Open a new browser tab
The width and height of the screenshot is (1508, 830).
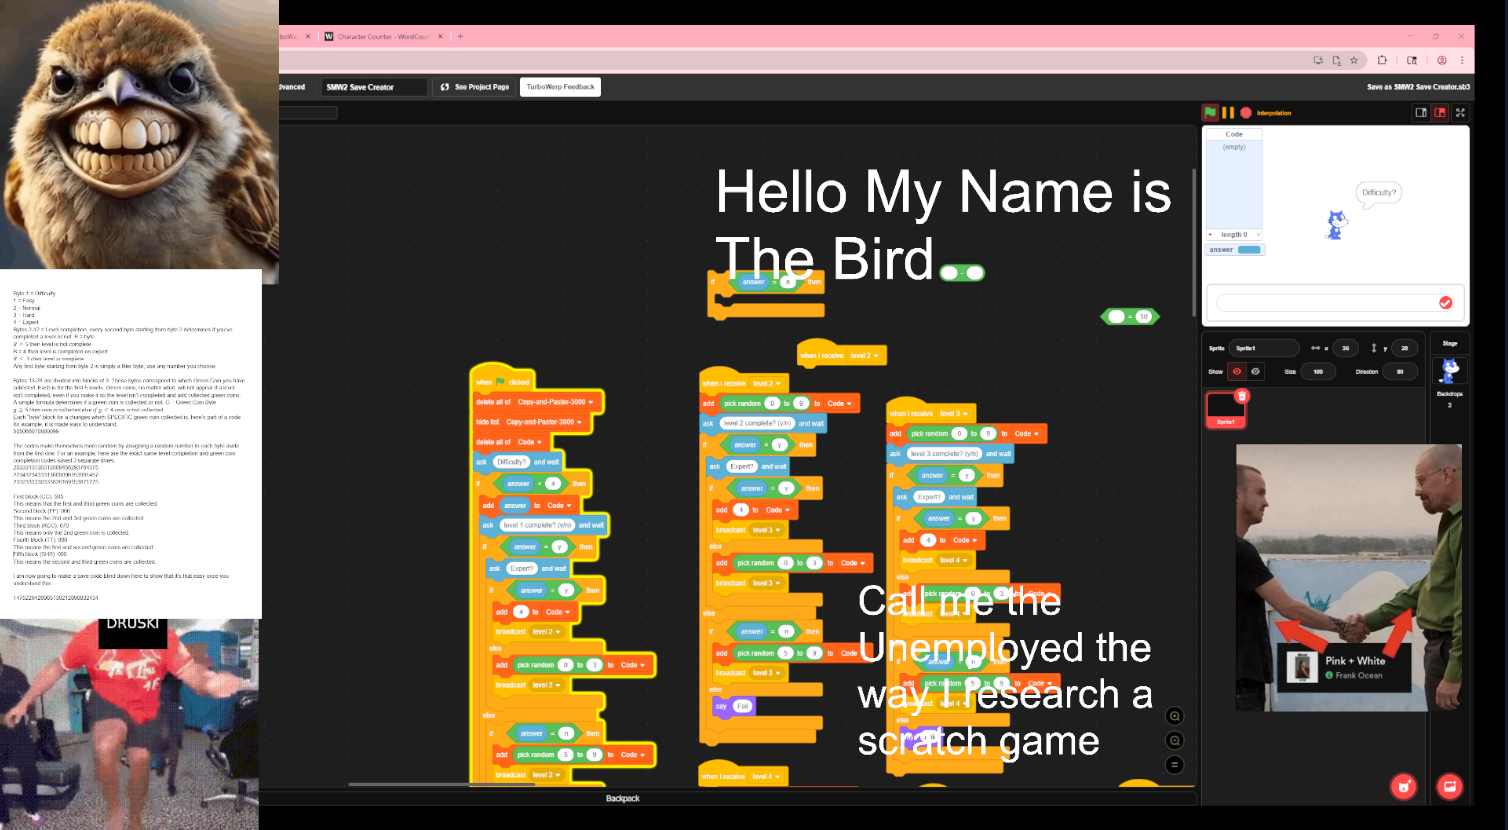(460, 37)
